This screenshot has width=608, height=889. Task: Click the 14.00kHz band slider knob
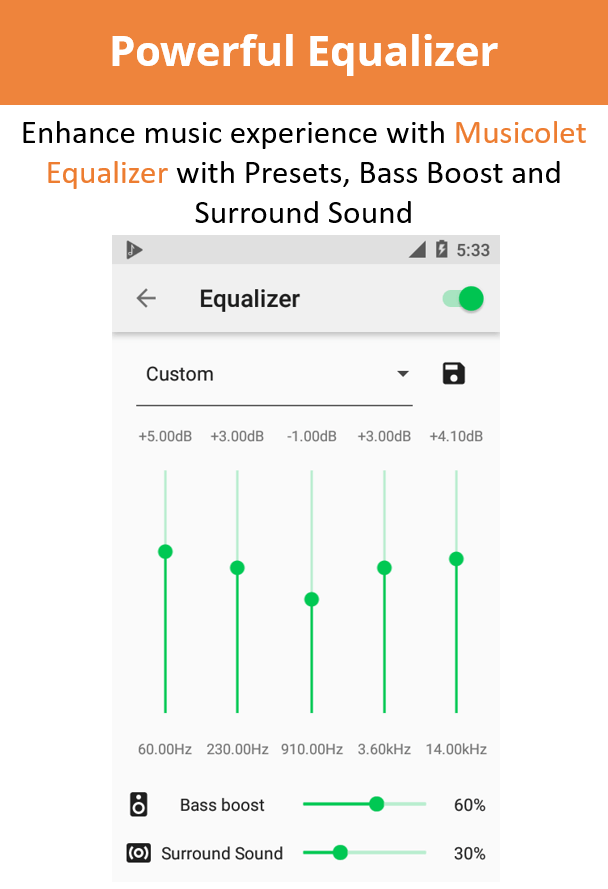456,559
